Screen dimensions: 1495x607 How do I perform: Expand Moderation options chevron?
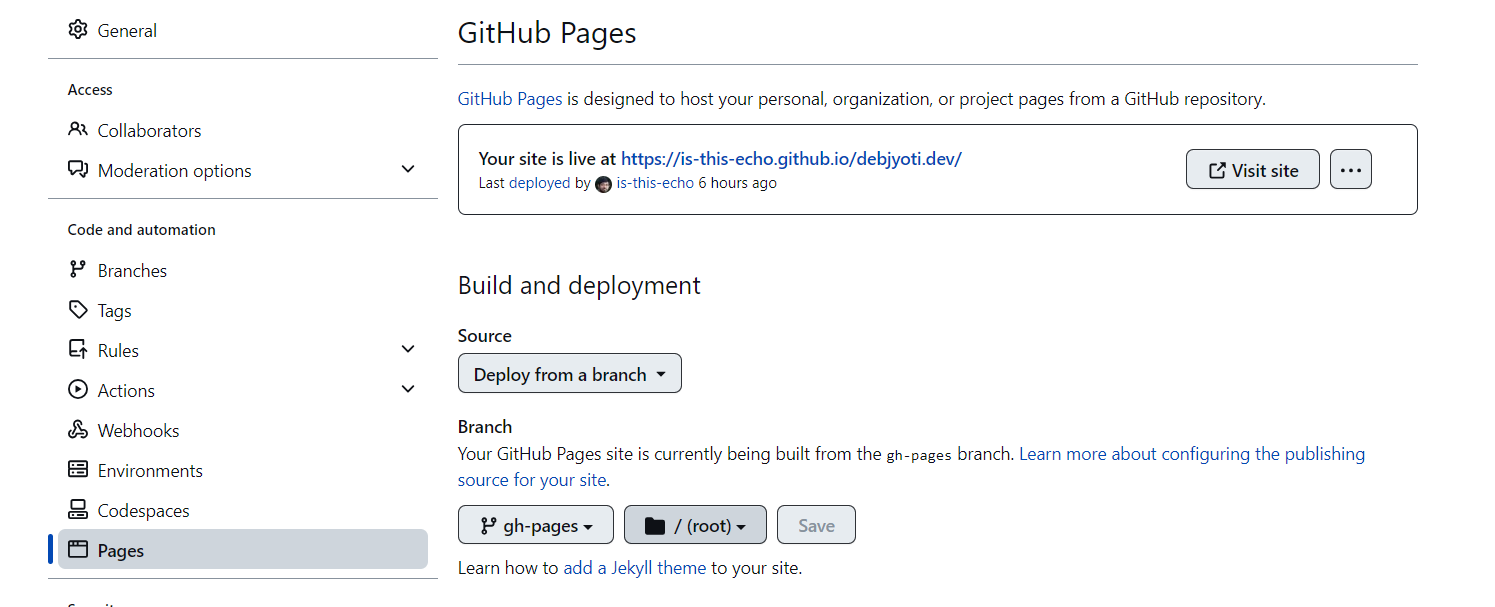pos(408,170)
